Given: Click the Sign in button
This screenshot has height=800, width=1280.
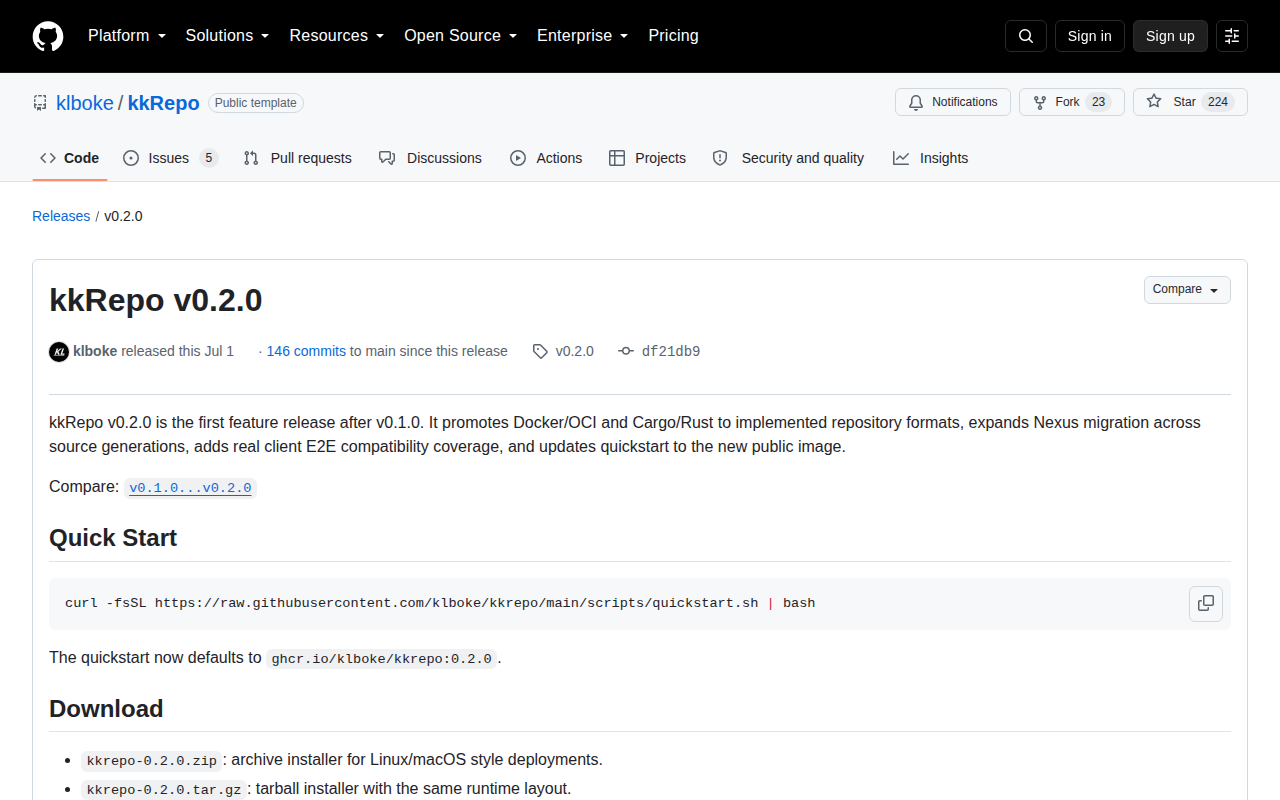Looking at the screenshot, I should tap(1089, 36).
